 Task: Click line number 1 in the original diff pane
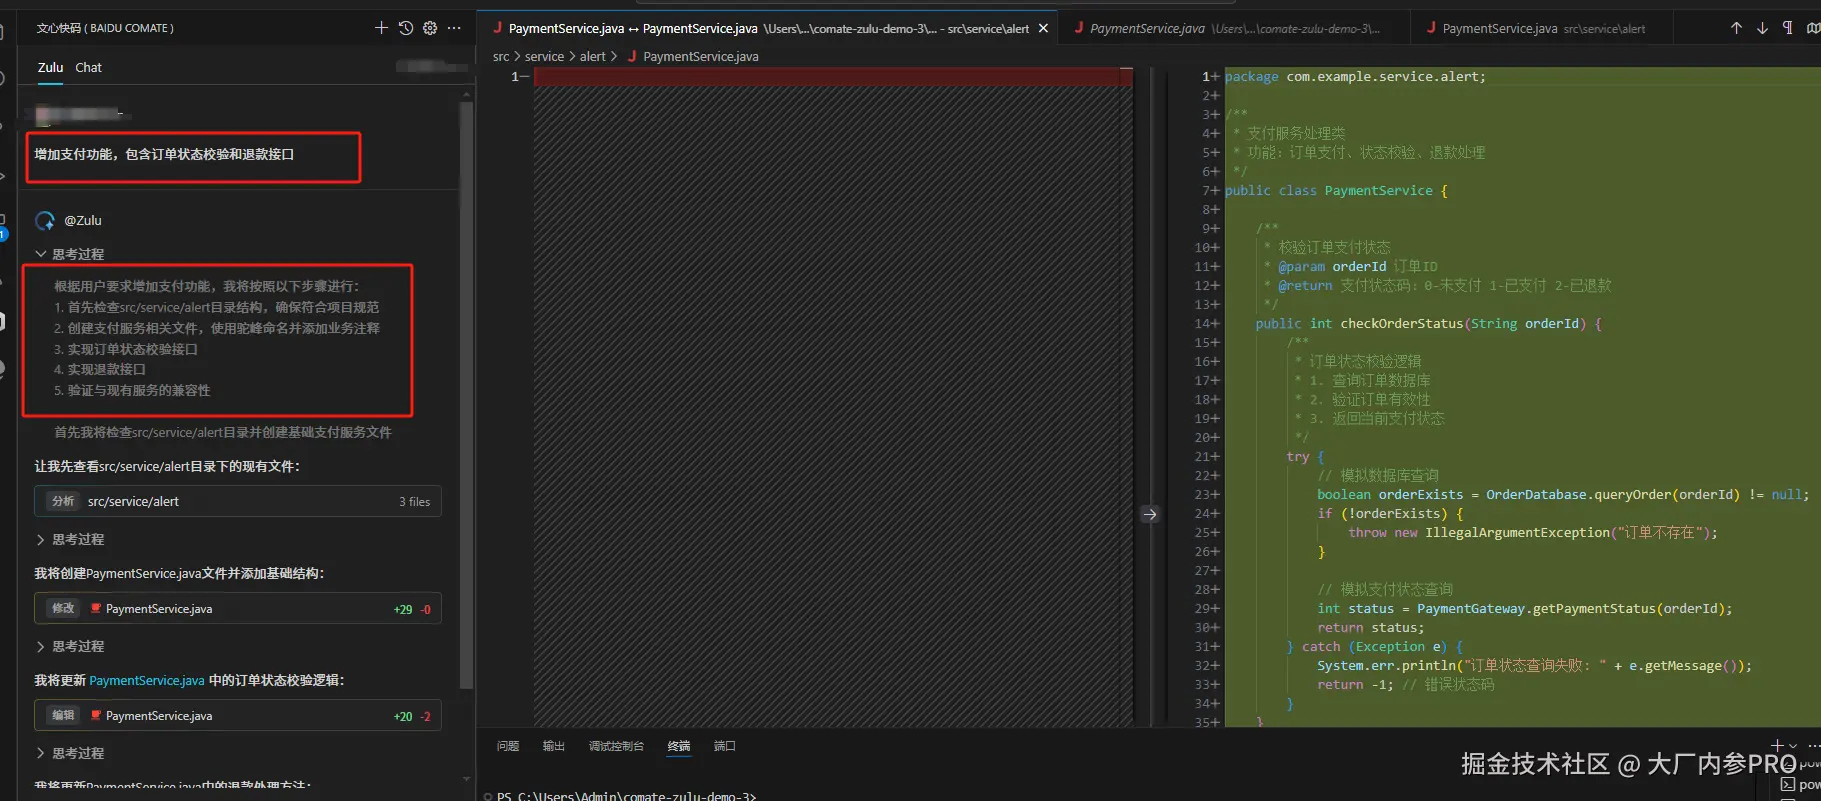pyautogui.click(x=515, y=77)
